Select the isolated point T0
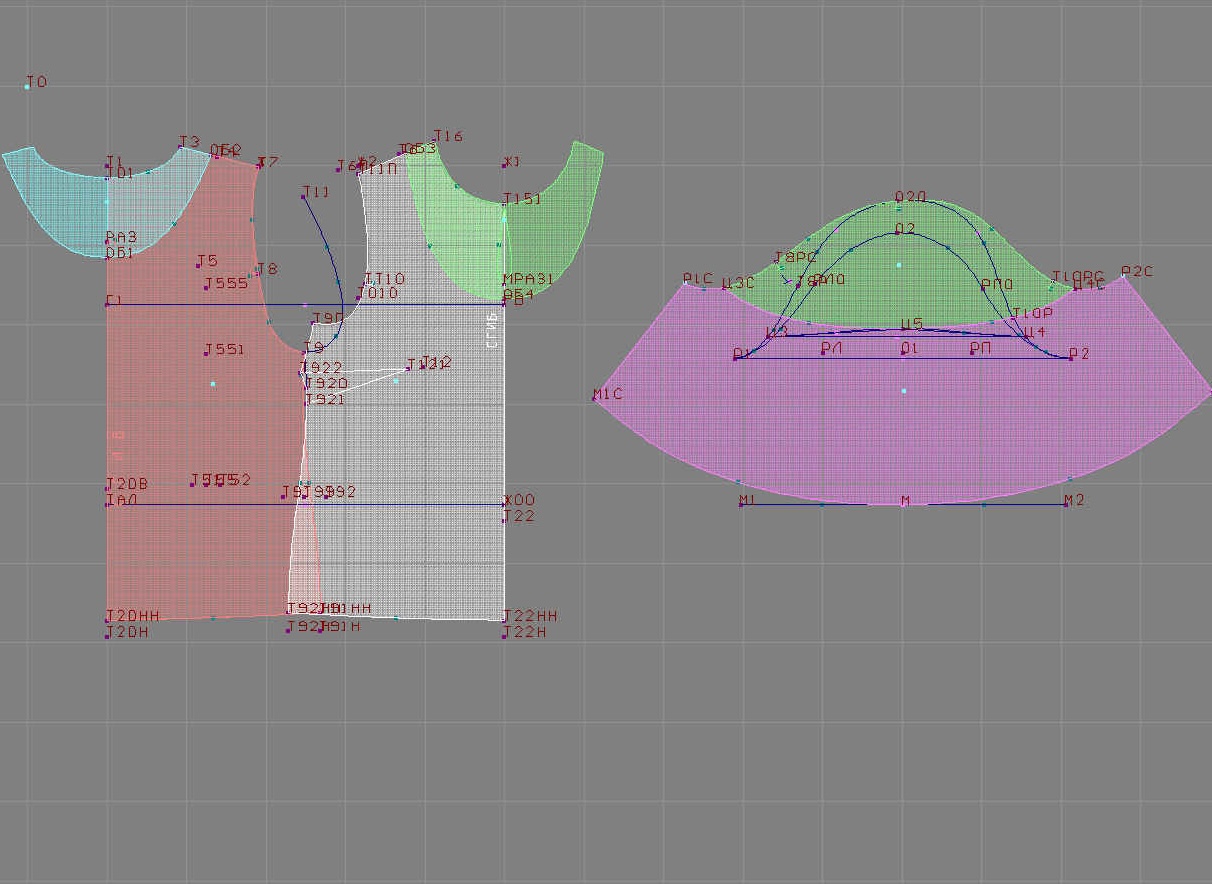This screenshot has width=1212, height=884. (x=27, y=87)
